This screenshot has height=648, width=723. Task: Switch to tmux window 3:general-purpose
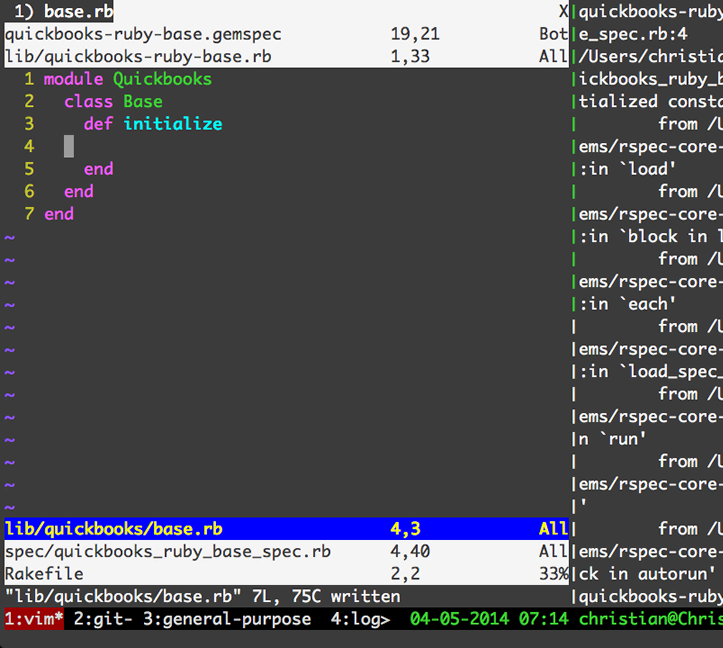227,619
